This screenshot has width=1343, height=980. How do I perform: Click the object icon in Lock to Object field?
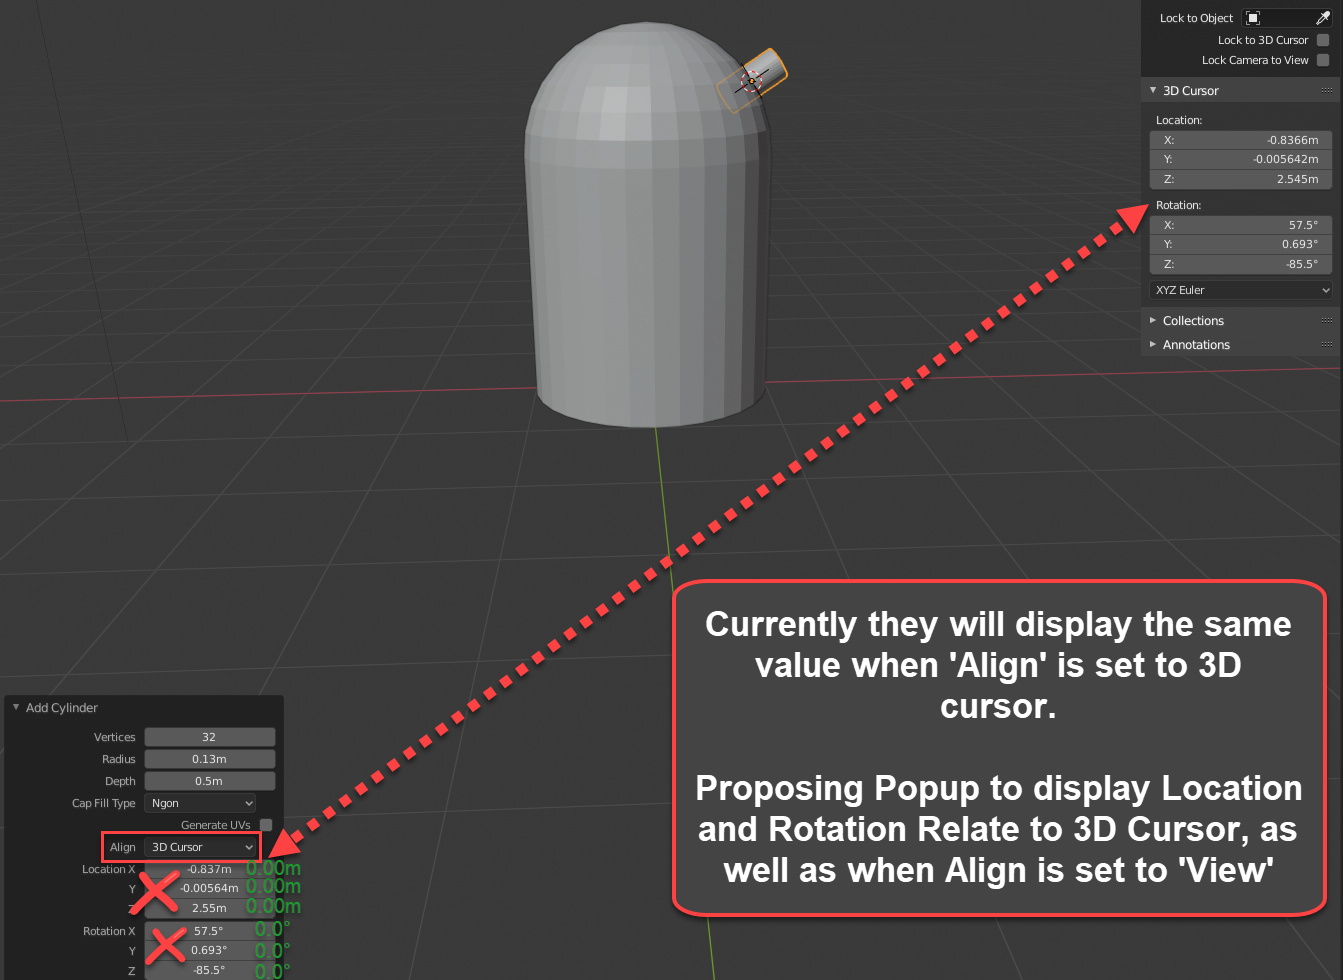pyautogui.click(x=1253, y=18)
